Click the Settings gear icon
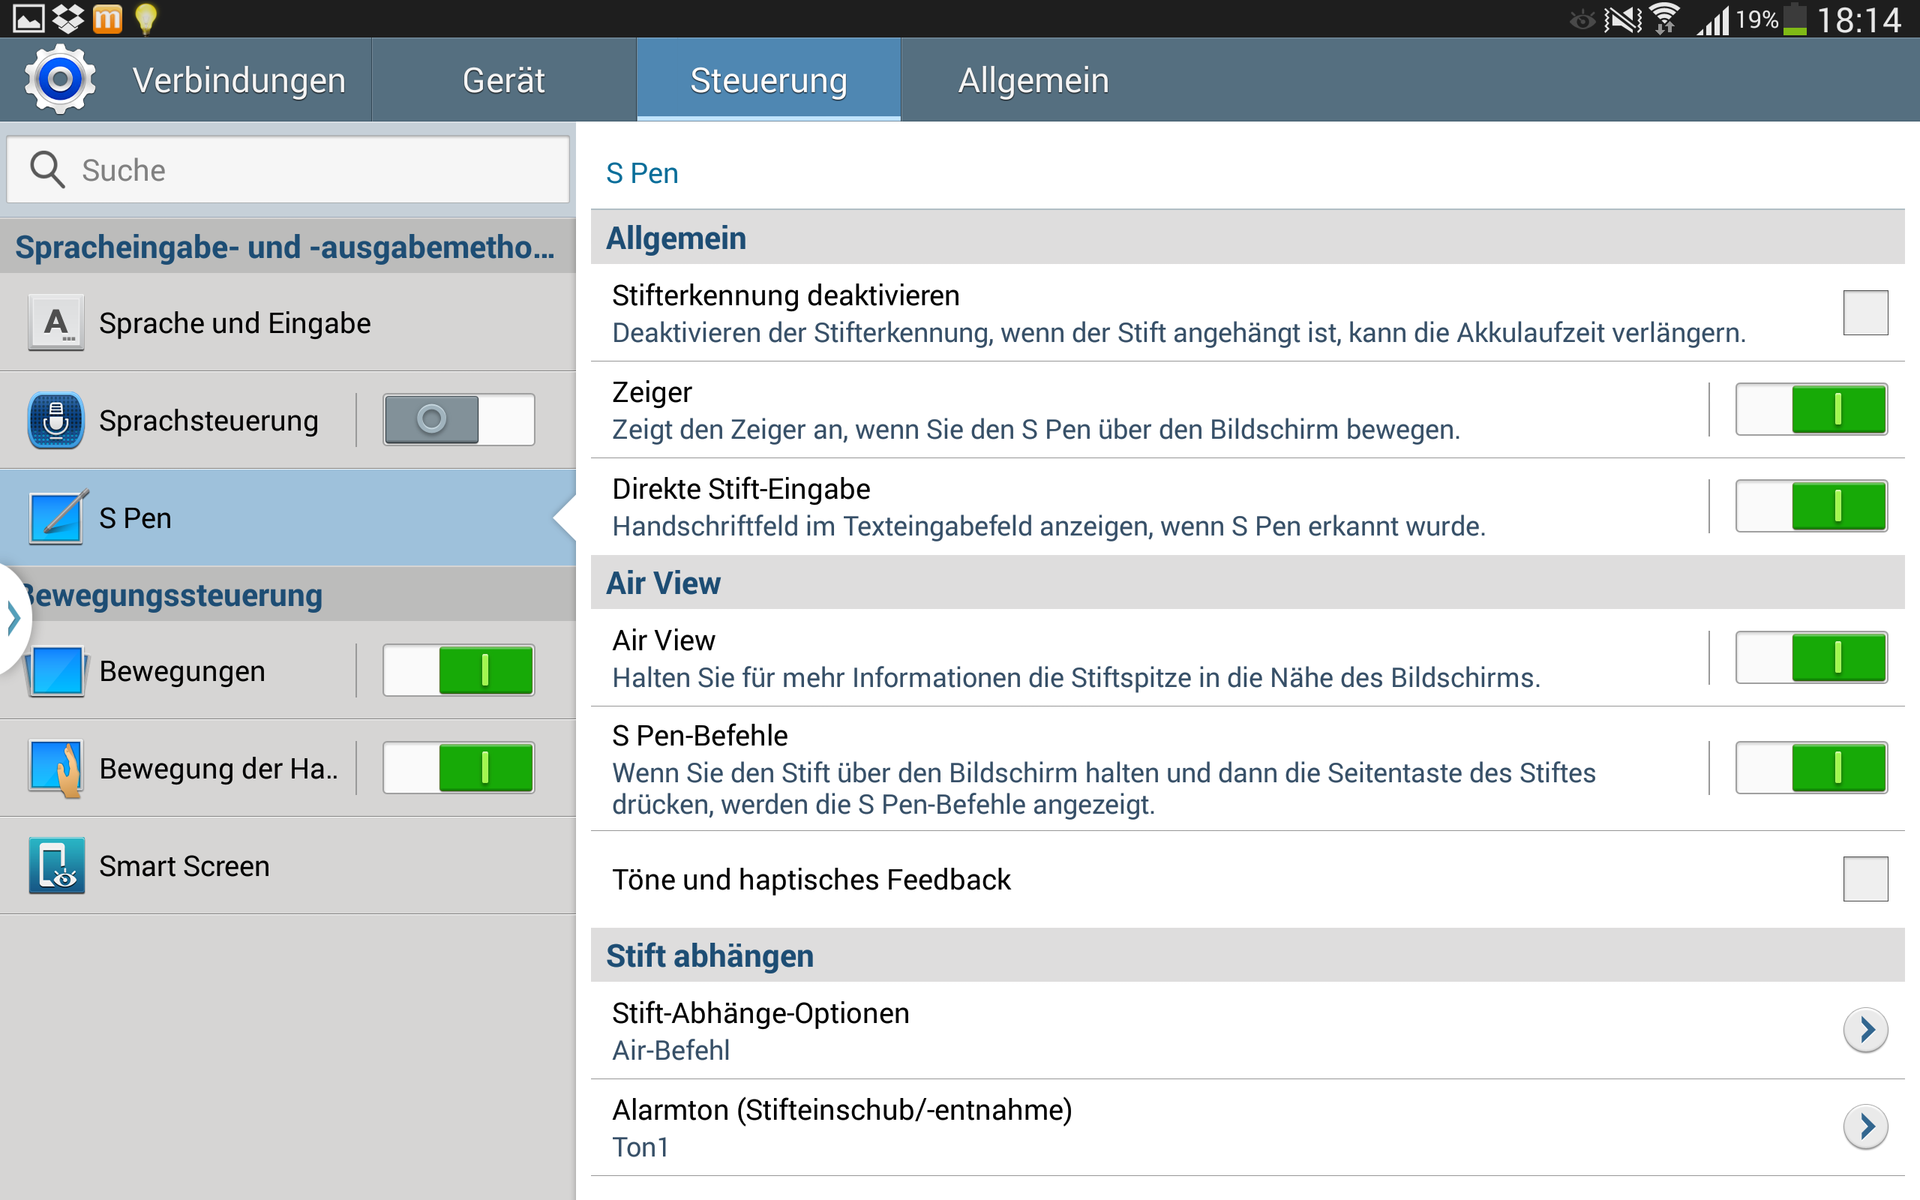This screenshot has height=1200, width=1920. (x=60, y=80)
